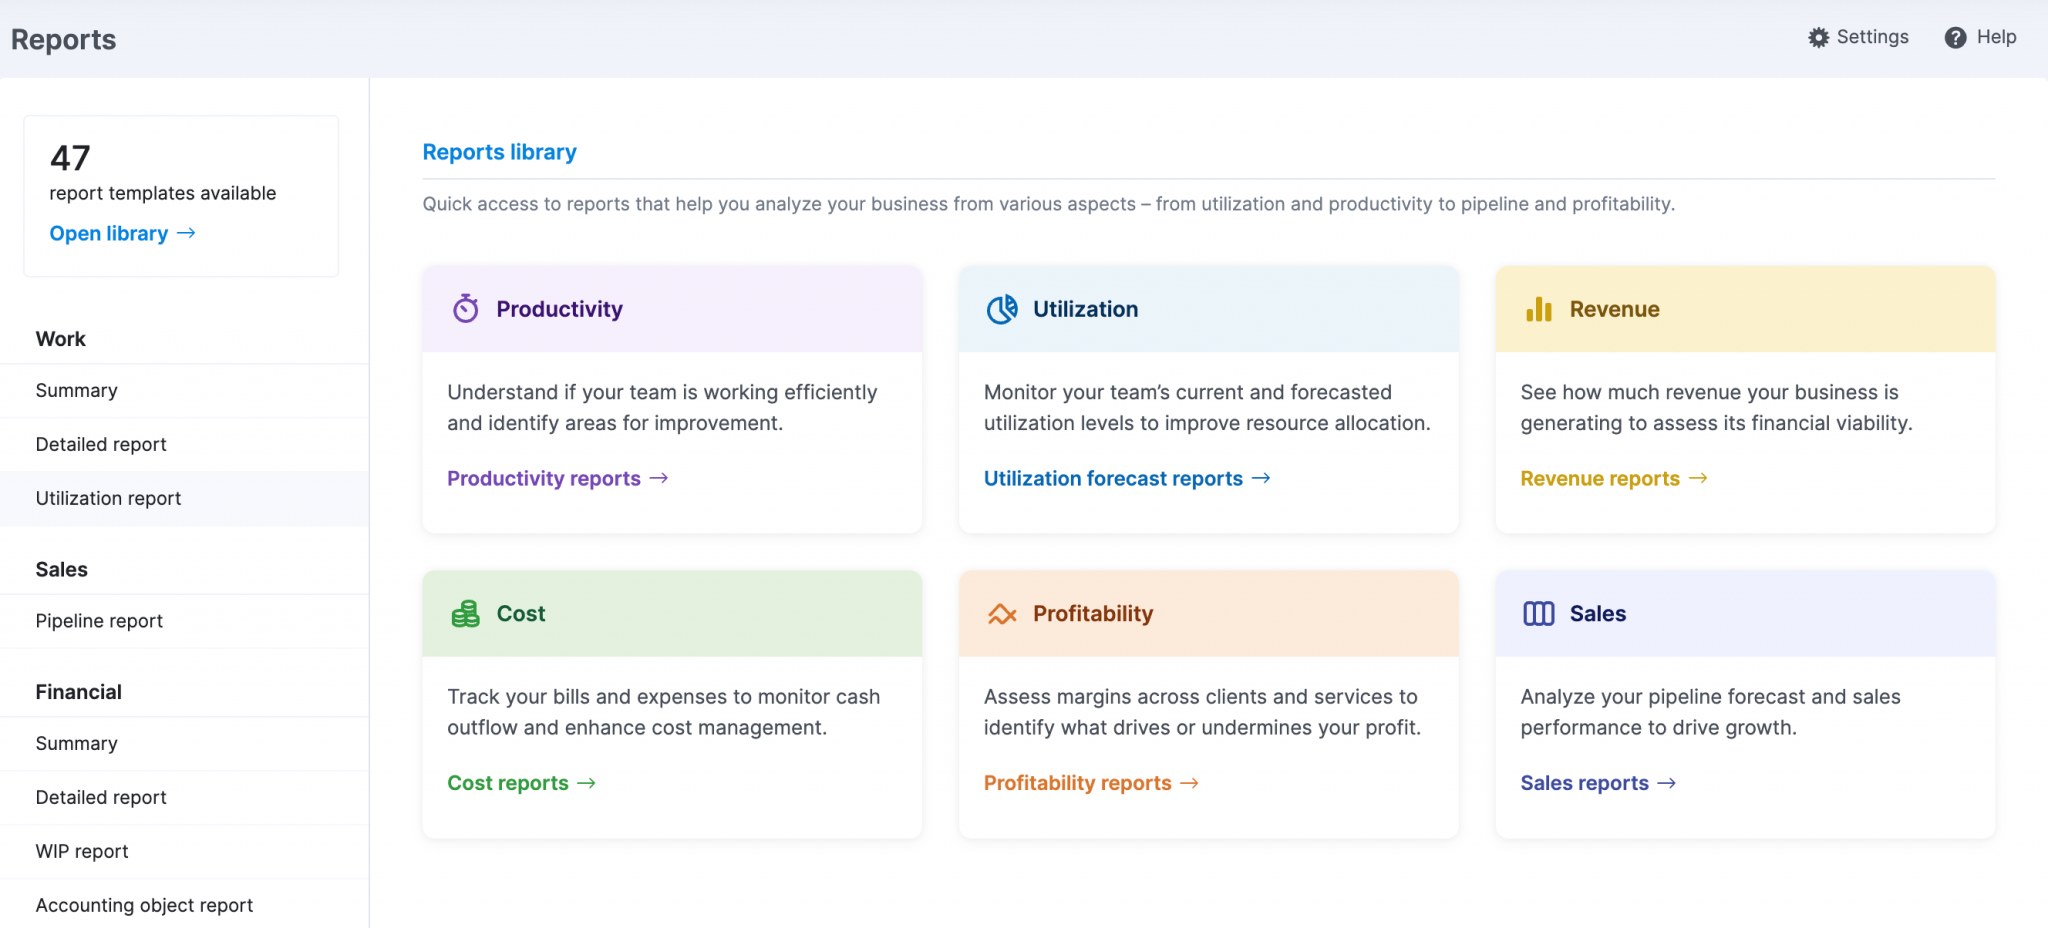Open Revenue reports
Image resolution: width=2048 pixels, height=928 pixels.
[1599, 478]
